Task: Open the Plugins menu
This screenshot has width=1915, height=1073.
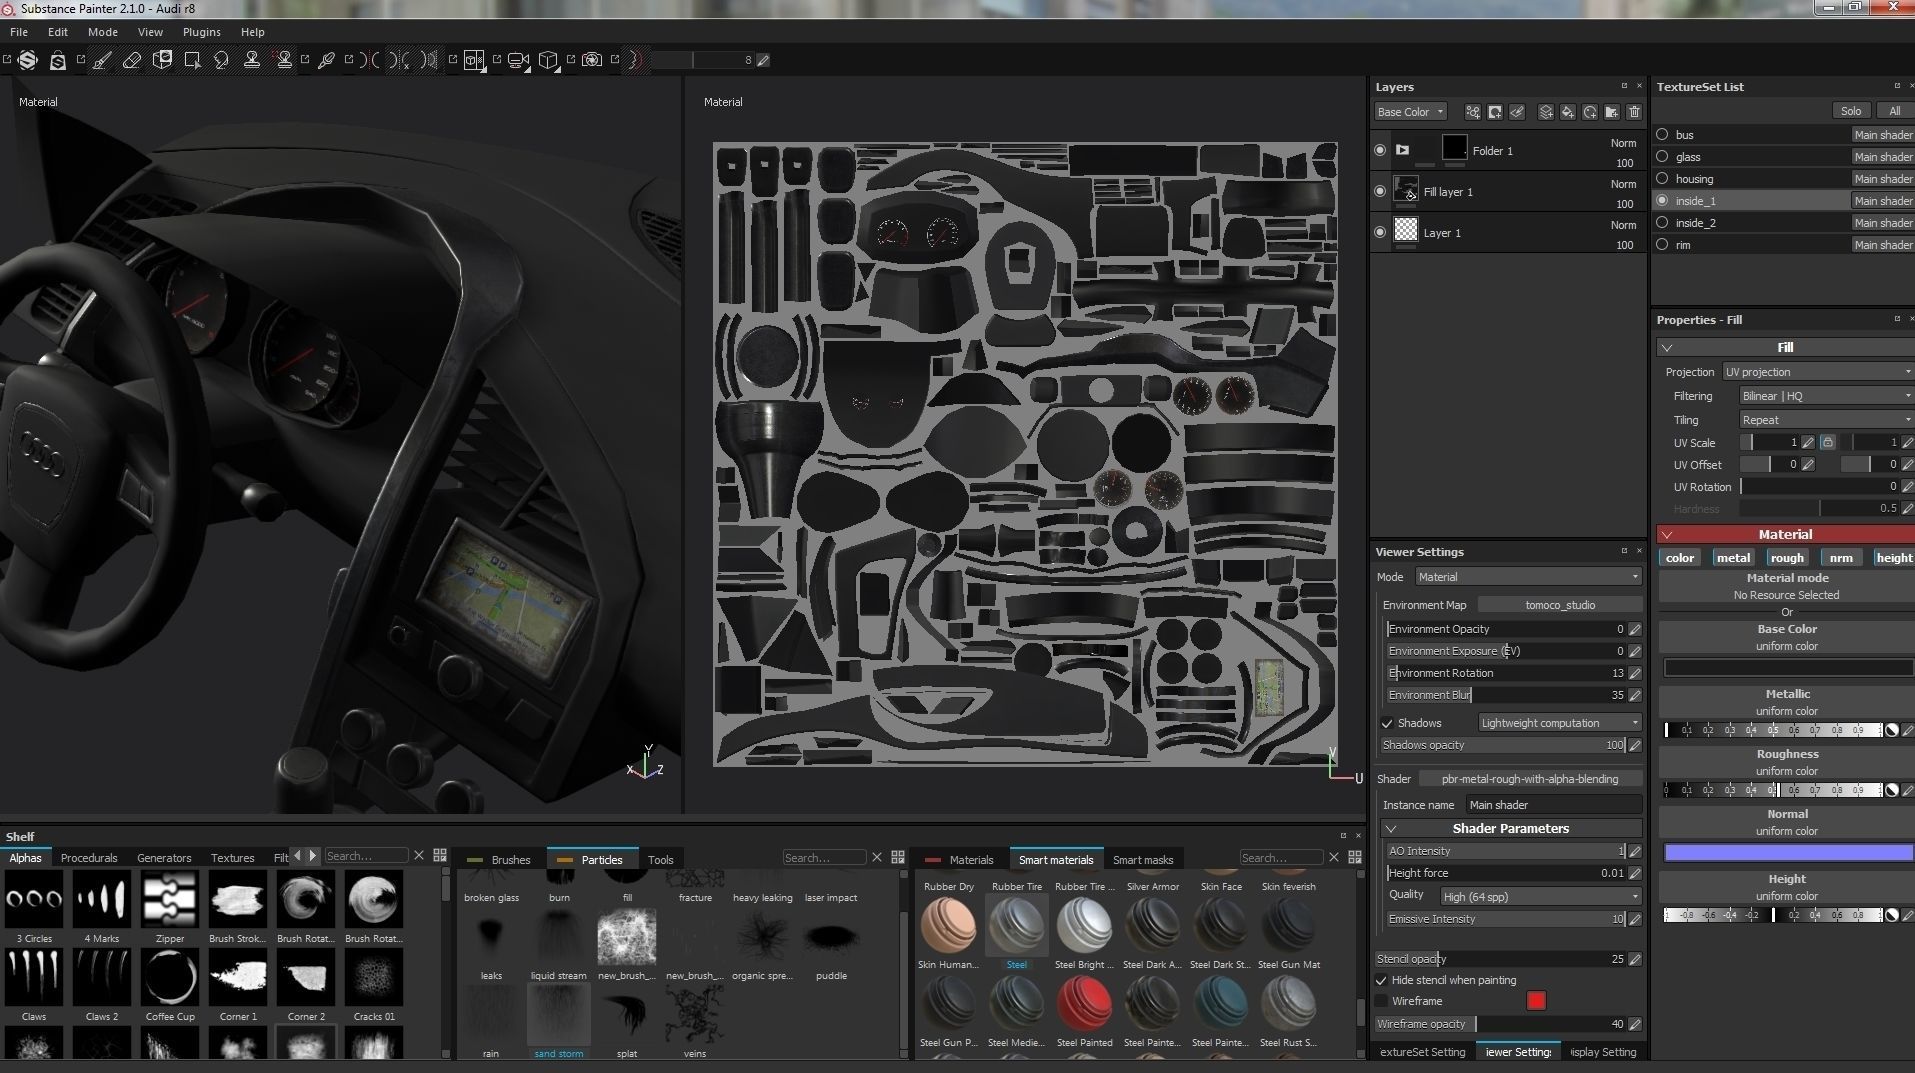Action: coord(201,32)
